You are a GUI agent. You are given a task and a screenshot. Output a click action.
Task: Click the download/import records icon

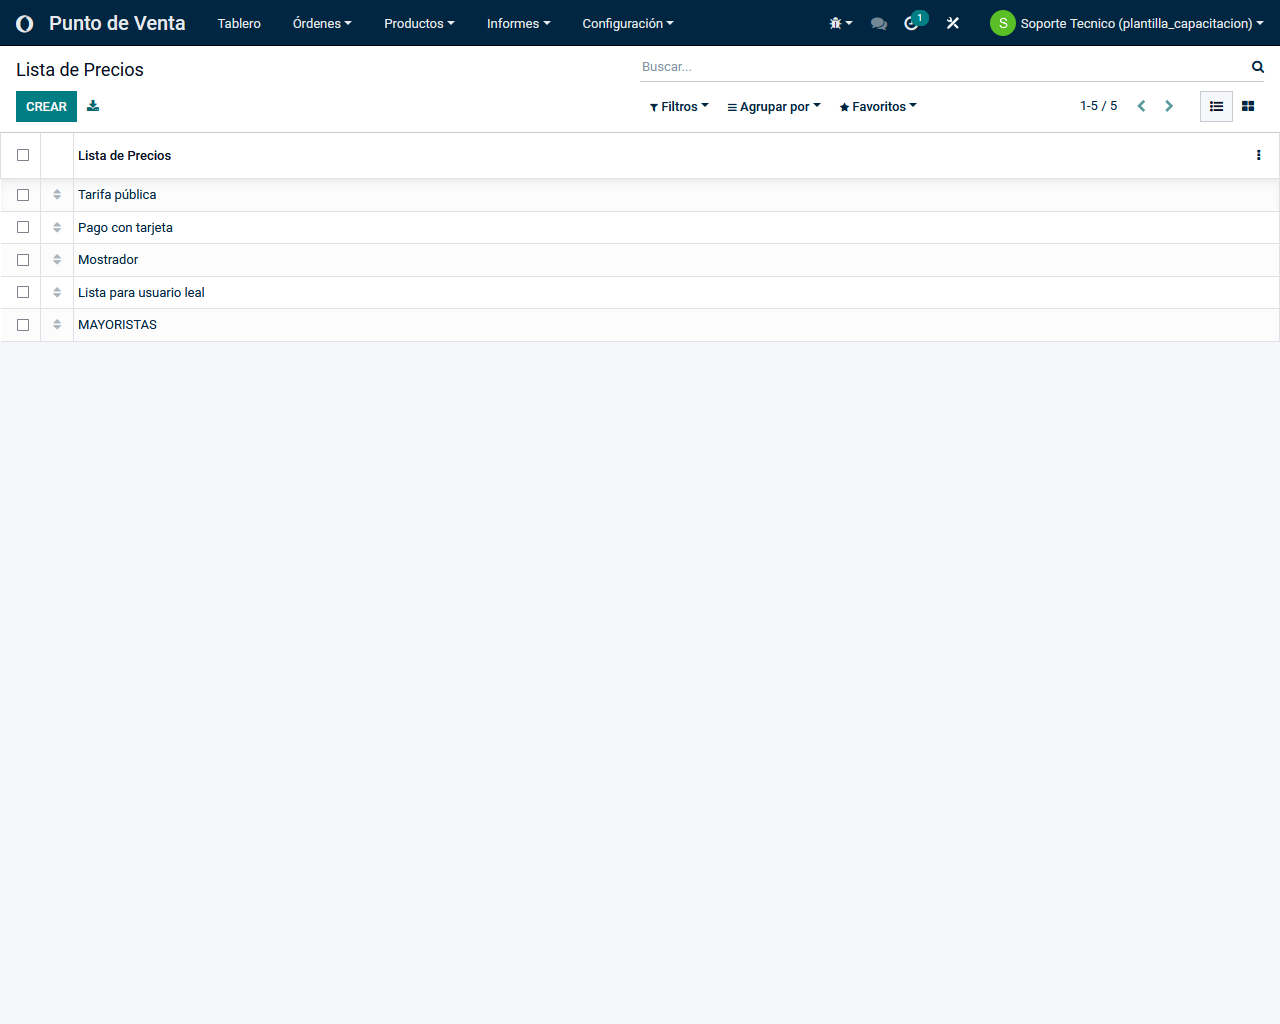[x=93, y=106]
